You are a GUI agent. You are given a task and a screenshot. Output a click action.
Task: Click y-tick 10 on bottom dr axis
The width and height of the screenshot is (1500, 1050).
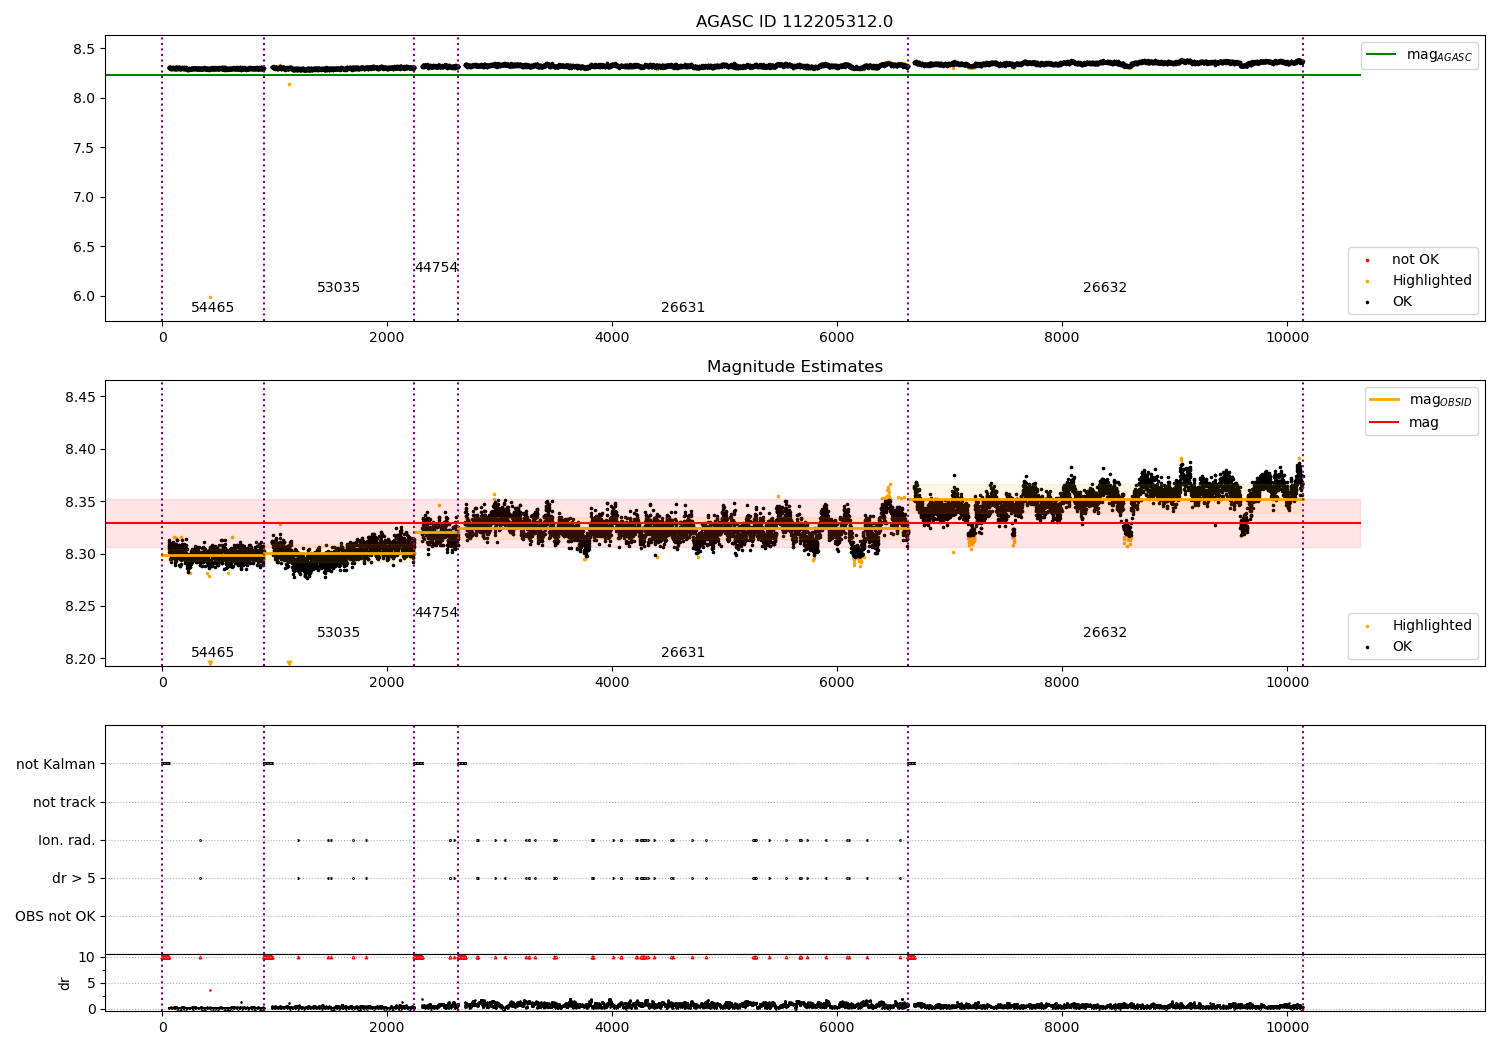(x=86, y=958)
